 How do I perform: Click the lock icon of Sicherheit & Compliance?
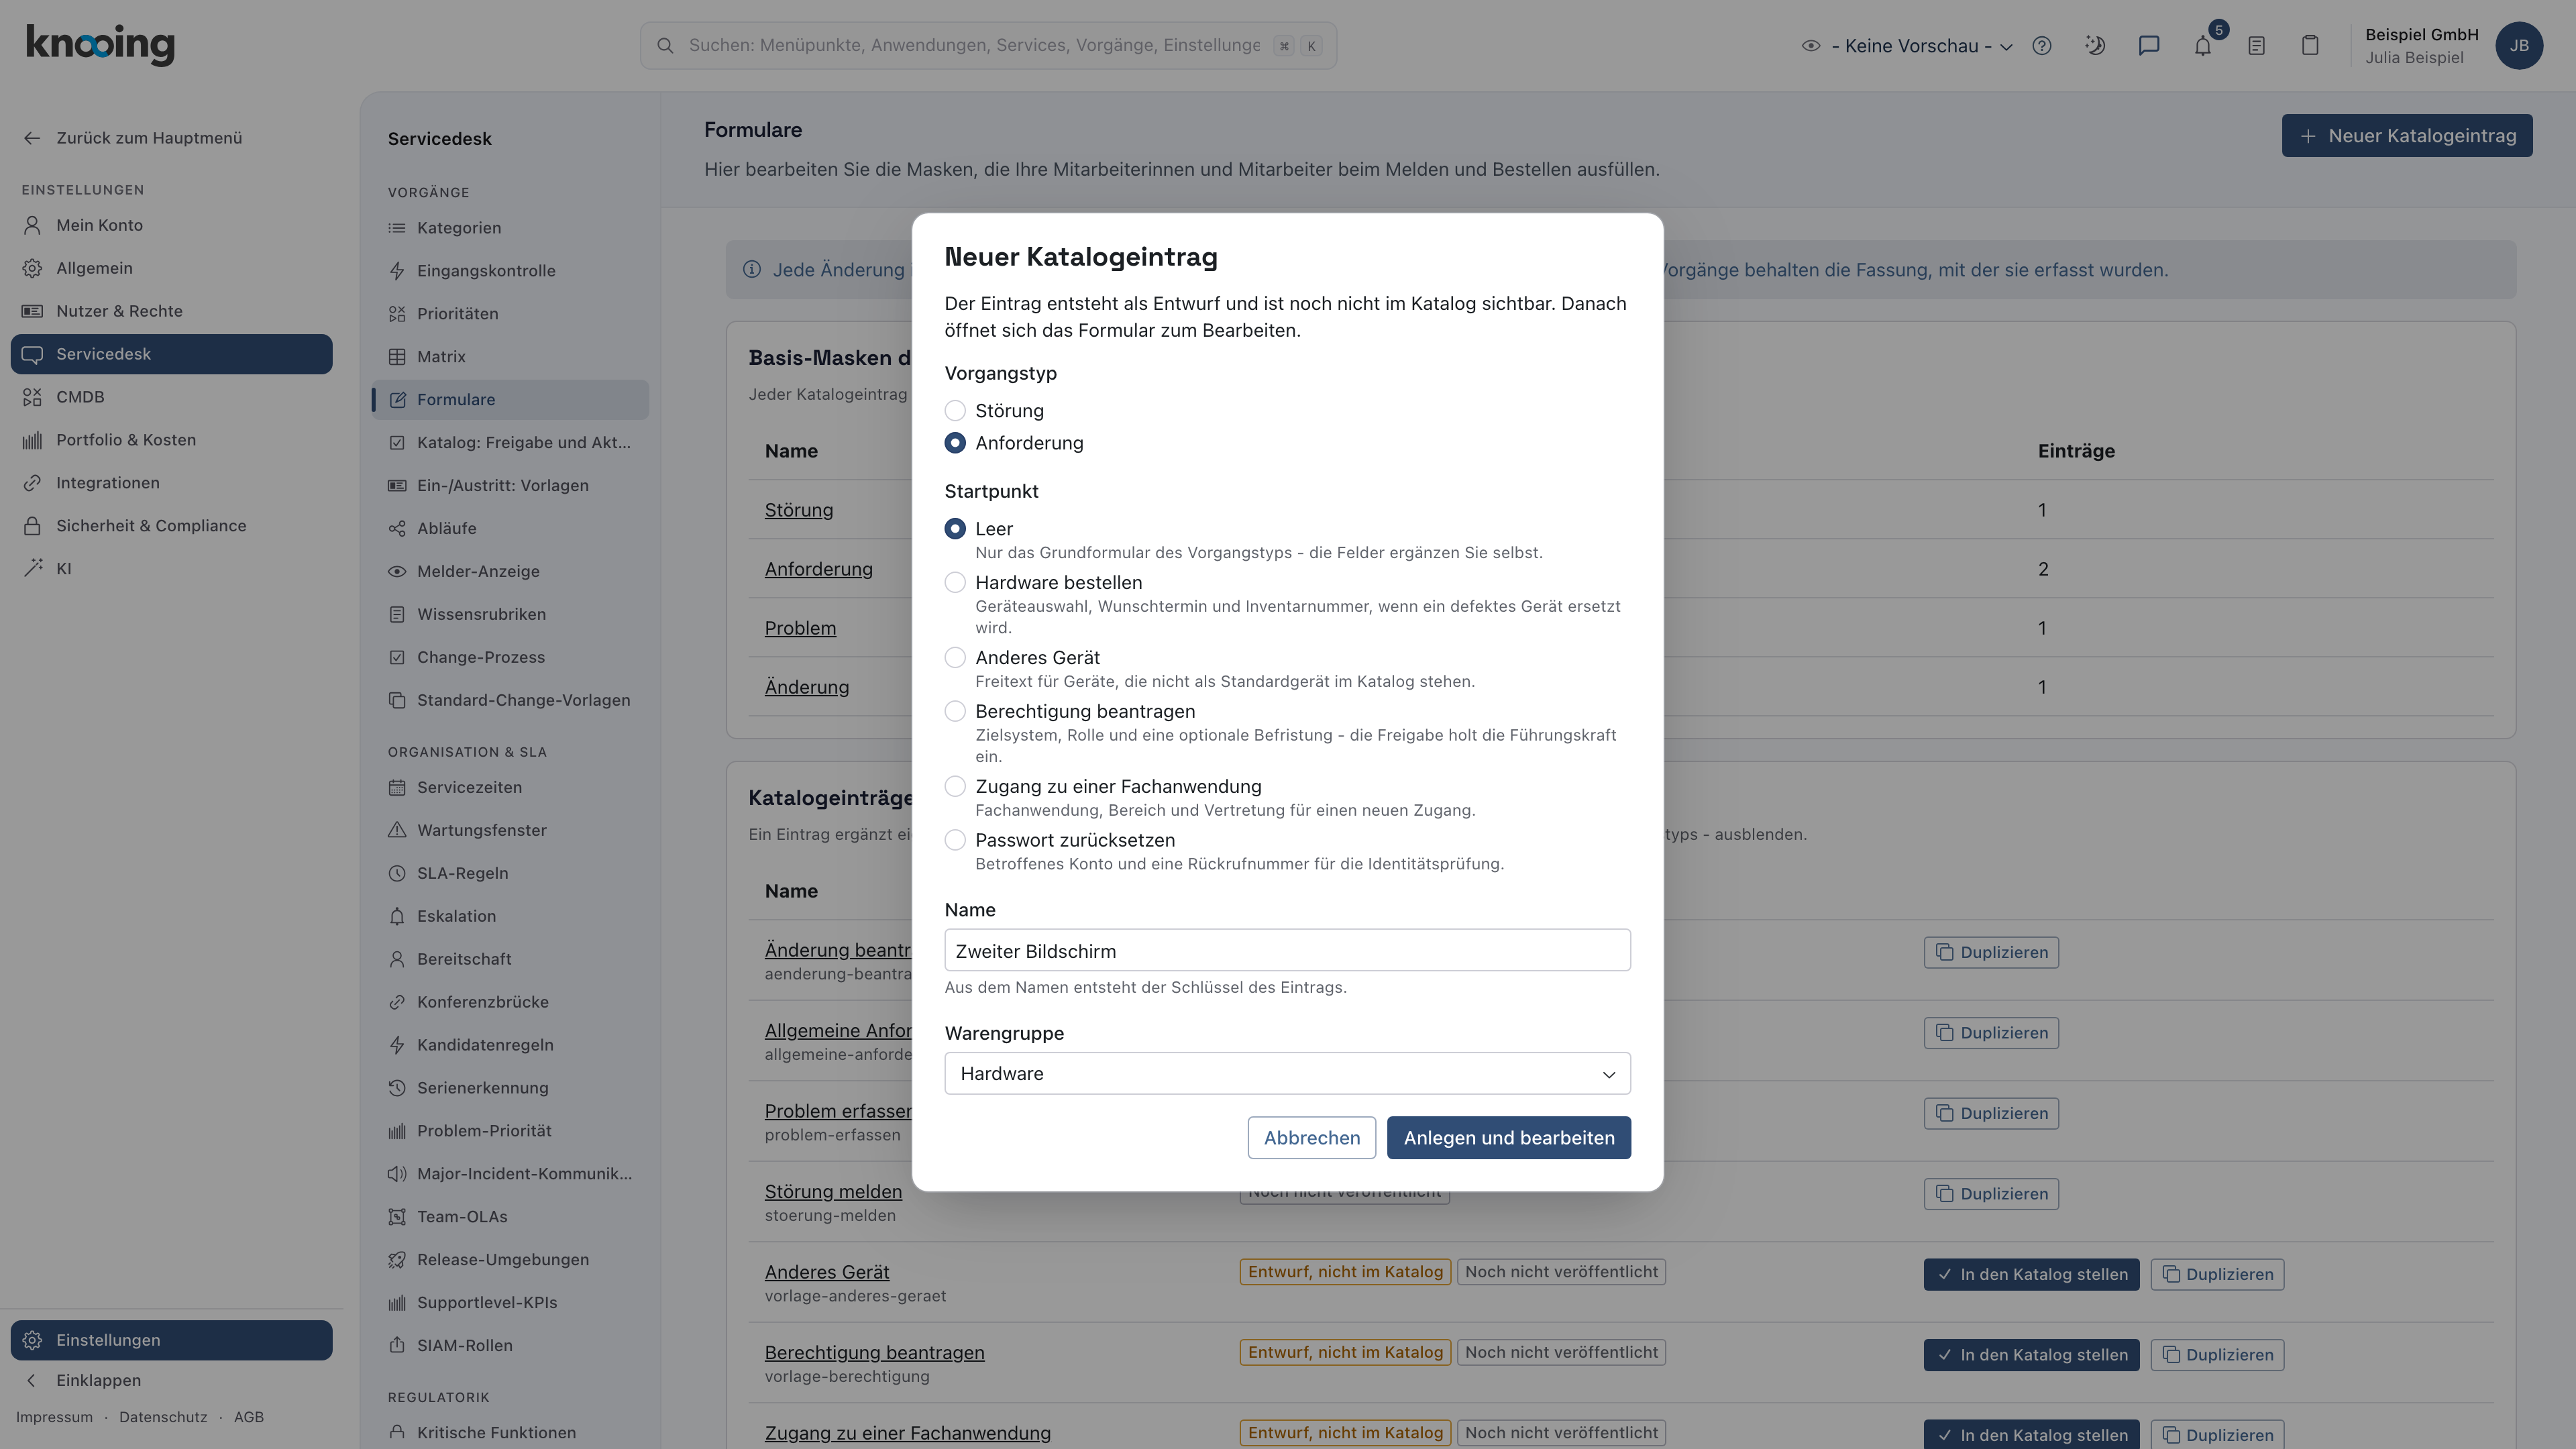32,526
